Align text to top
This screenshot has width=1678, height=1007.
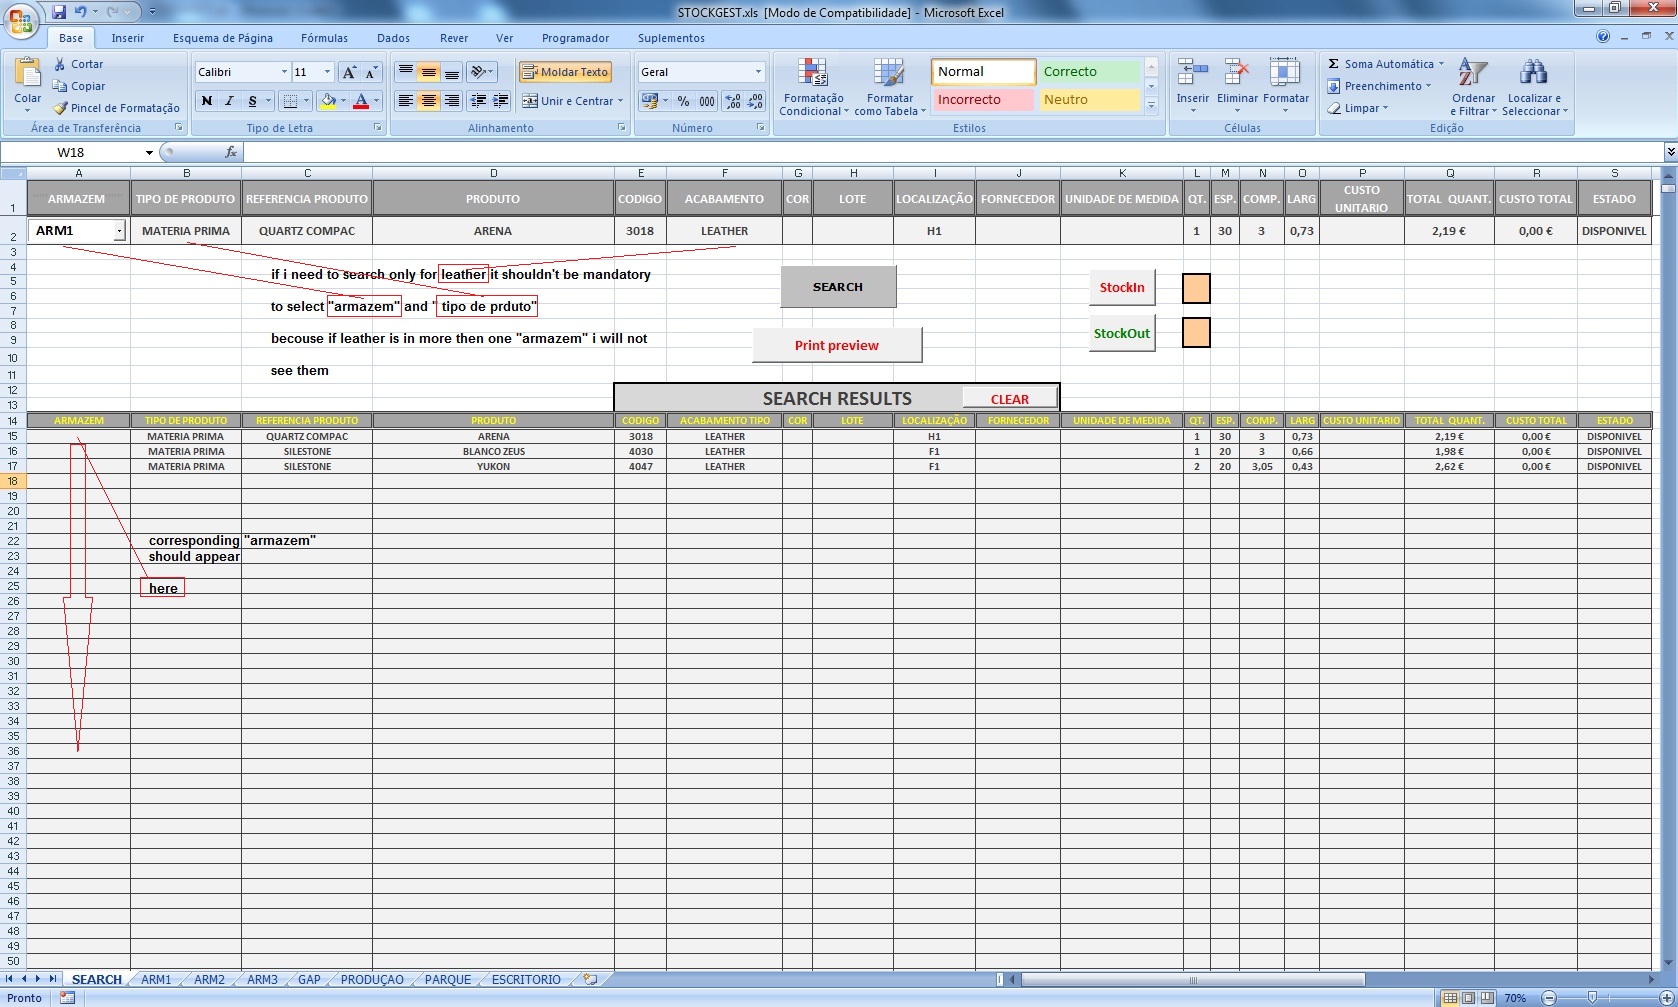(405, 72)
